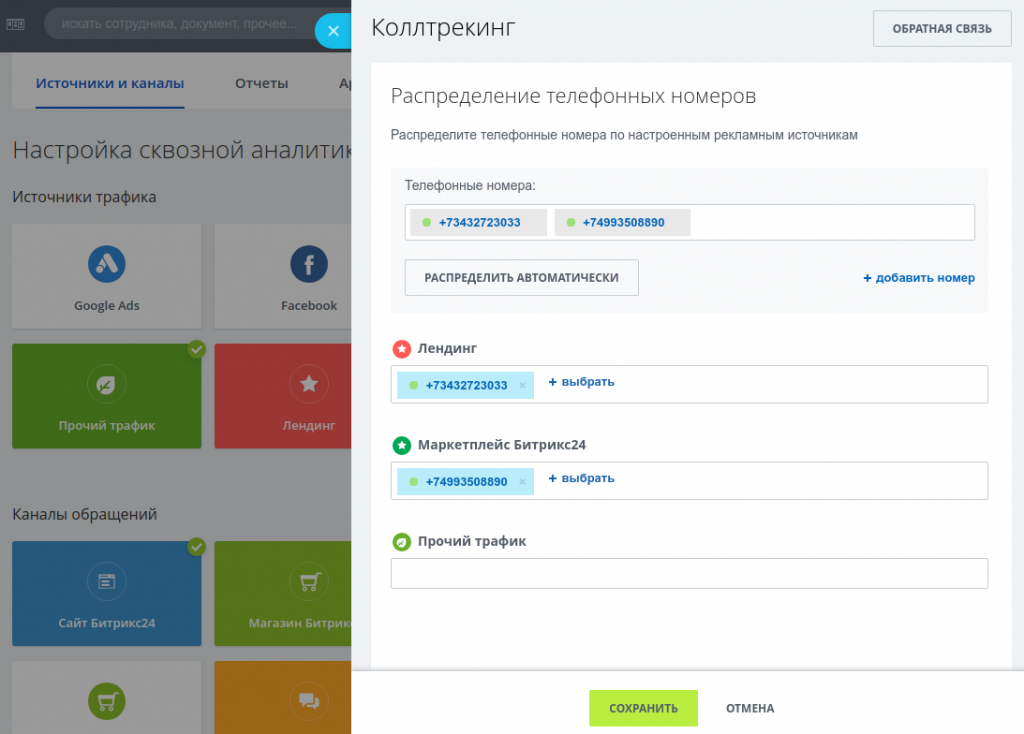
Task: Toggle checkmark on Прочий трафик tile
Action: pos(196,349)
